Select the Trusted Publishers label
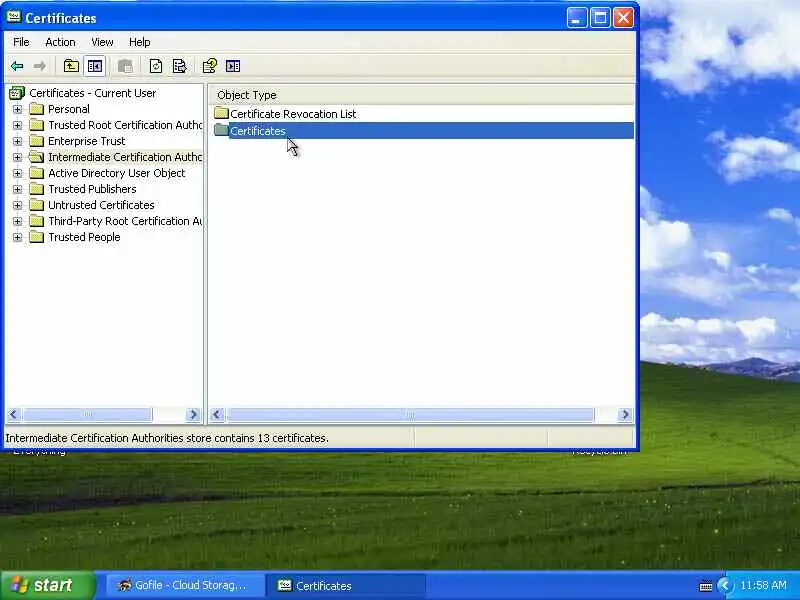Screen dimensions: 800x600 tap(92, 189)
